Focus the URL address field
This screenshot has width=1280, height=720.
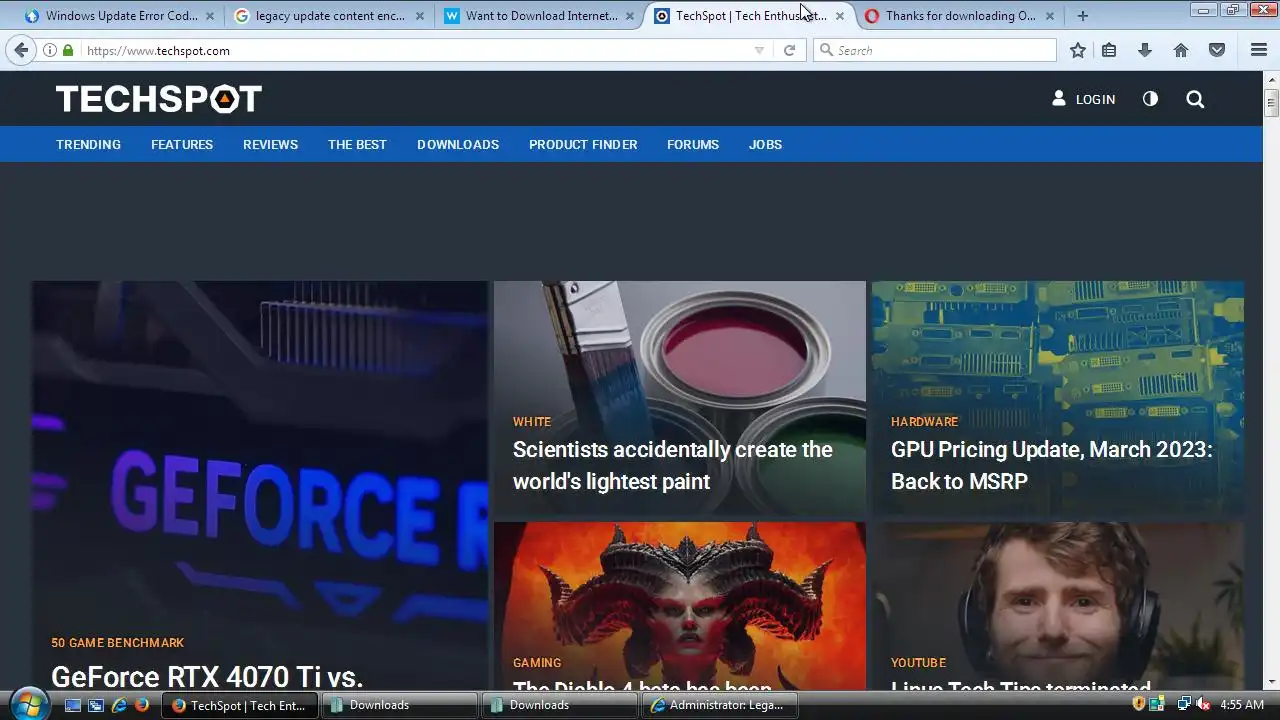pyautogui.click(x=415, y=50)
